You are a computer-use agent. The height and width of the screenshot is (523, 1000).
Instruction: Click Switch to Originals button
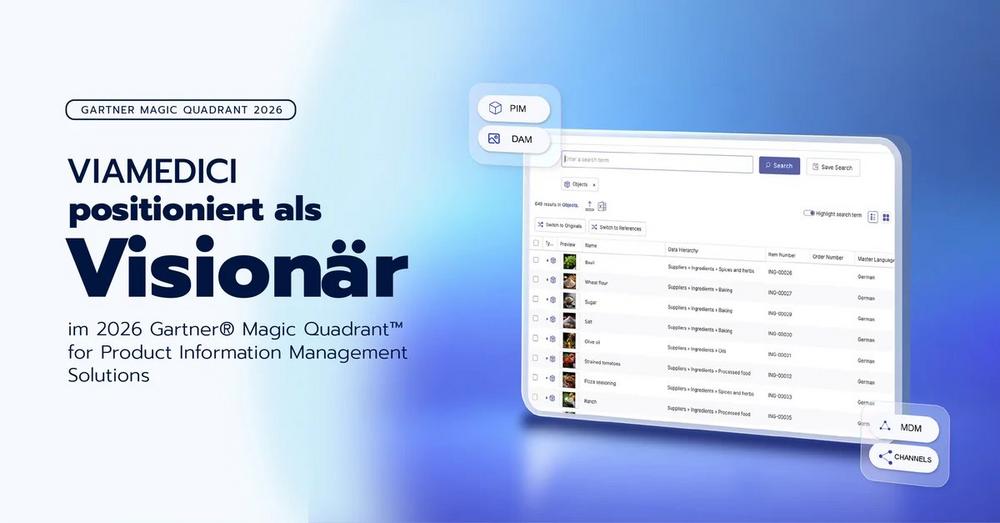pos(560,225)
